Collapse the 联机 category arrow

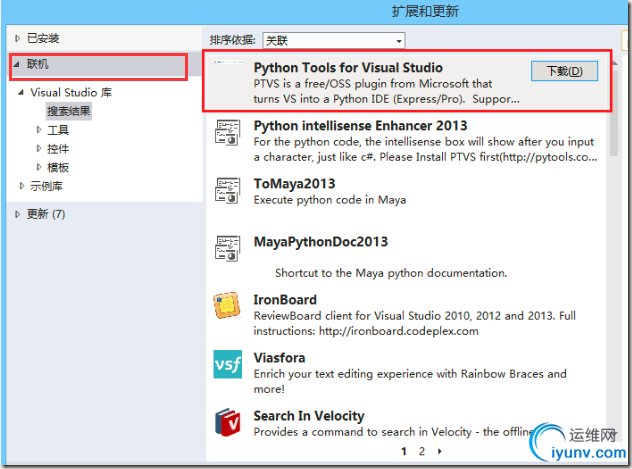tap(17, 64)
